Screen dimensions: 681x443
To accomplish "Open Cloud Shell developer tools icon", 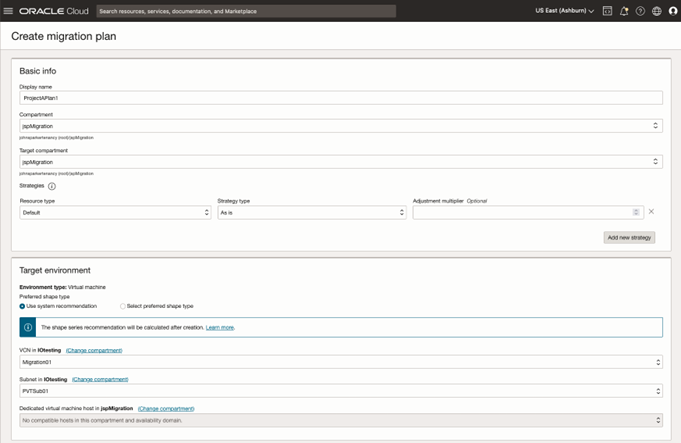I will coord(607,11).
